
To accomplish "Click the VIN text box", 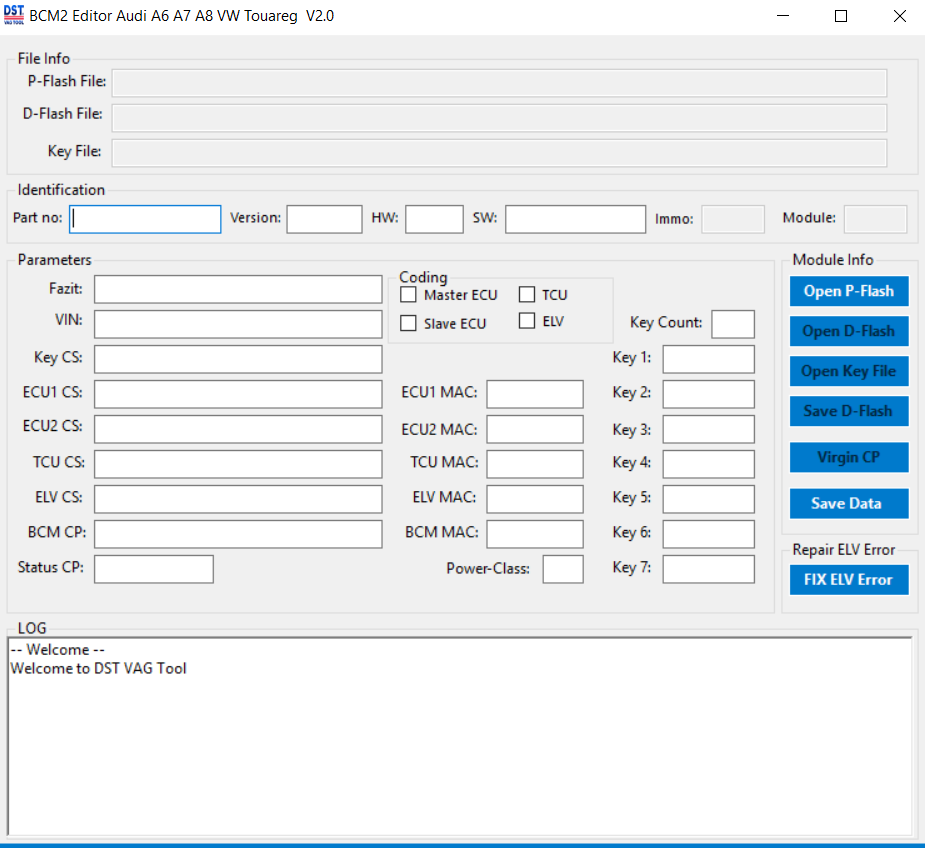I will pyautogui.click(x=238, y=324).
